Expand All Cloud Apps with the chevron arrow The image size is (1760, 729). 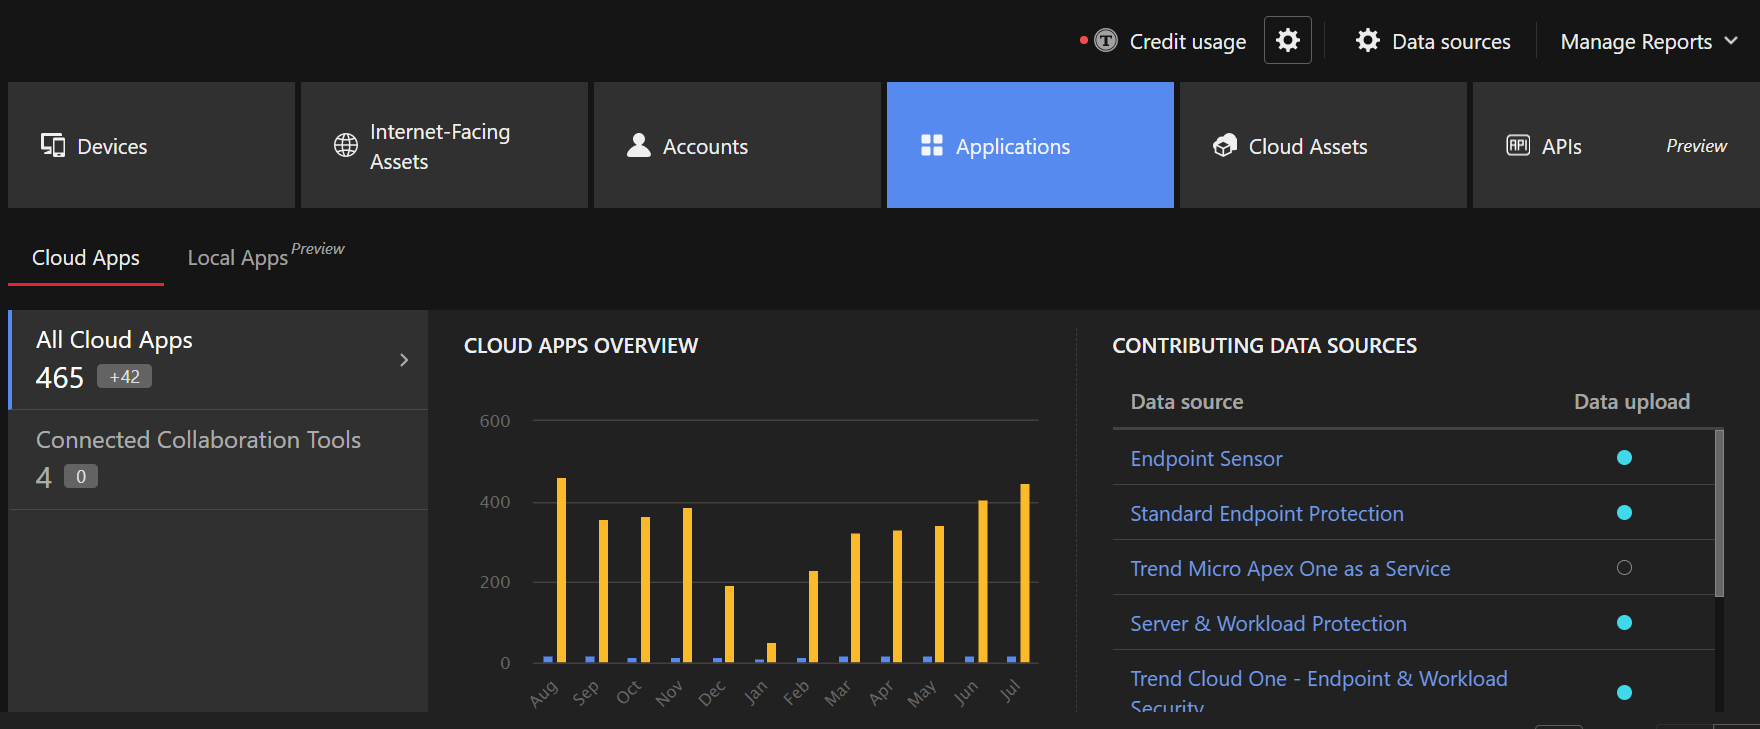404,360
